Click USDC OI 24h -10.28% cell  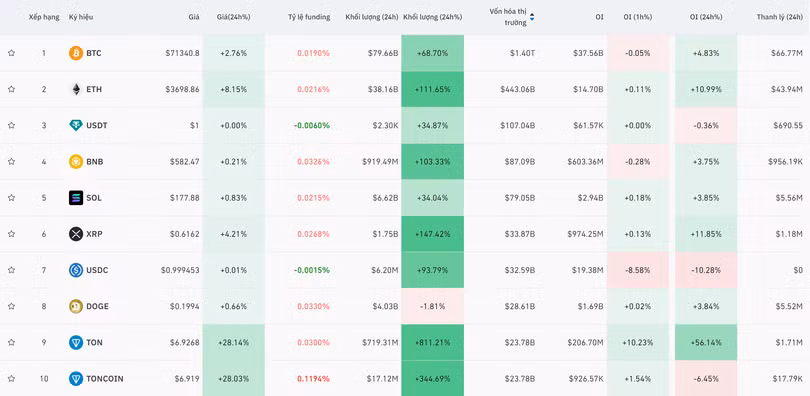tap(706, 270)
